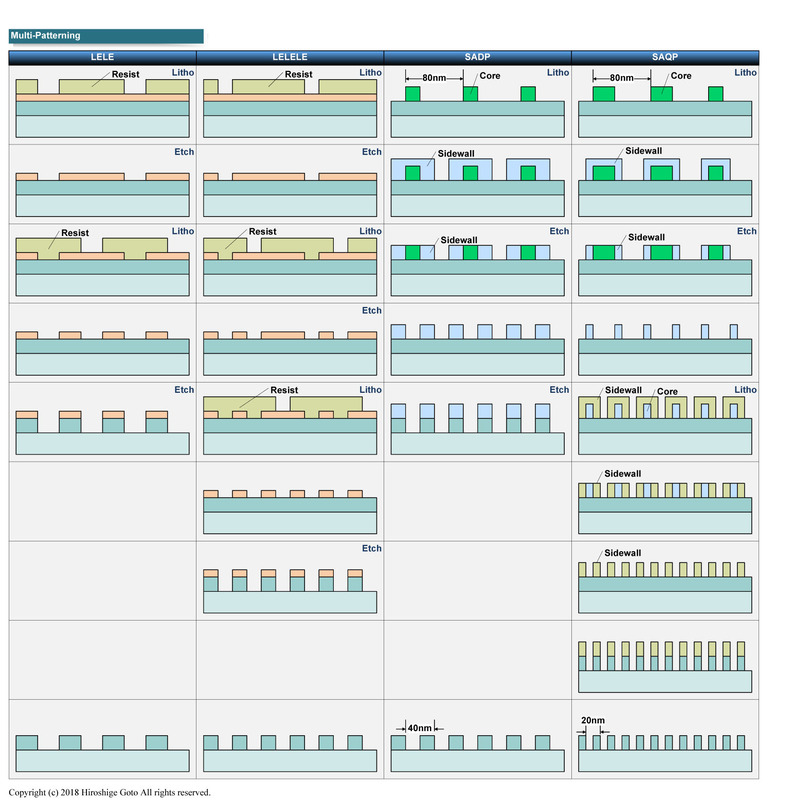The height and width of the screenshot is (800, 792).
Task: Click the Etch label in LELE second step
Action: tap(184, 152)
